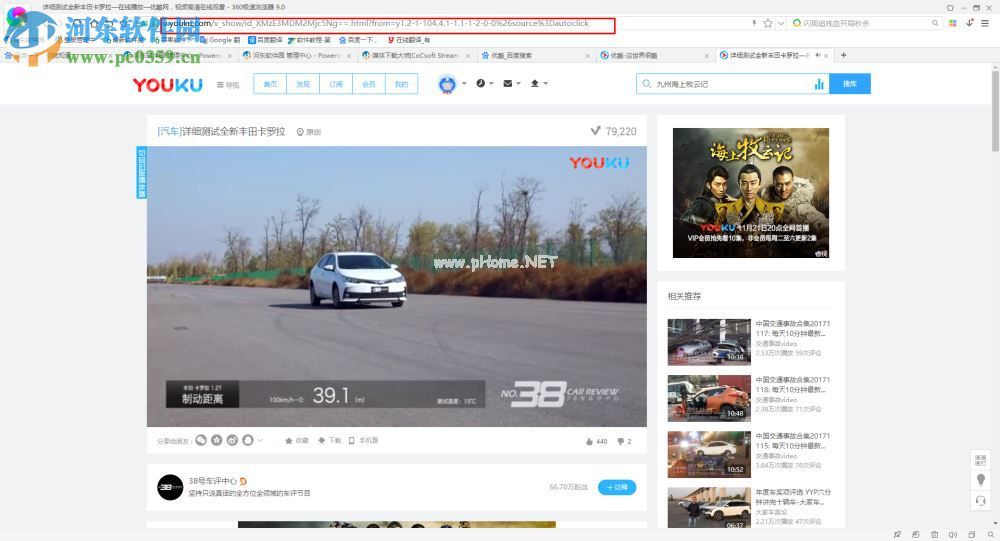The height and width of the screenshot is (541, 1000).
Task: Click the magnifier in browser search field
Action: click(935, 23)
